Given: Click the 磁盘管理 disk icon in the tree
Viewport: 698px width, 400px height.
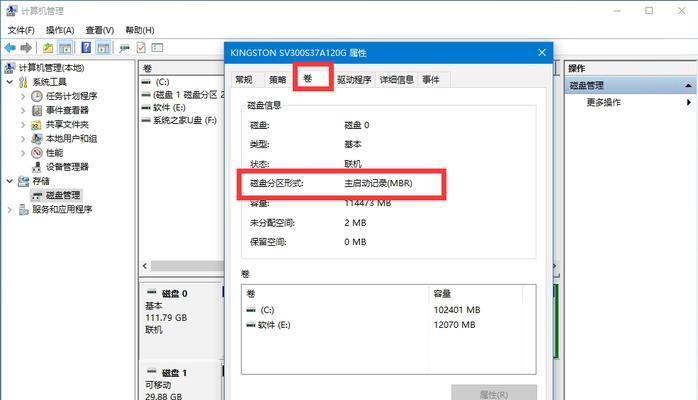Looking at the screenshot, I should tap(37, 196).
